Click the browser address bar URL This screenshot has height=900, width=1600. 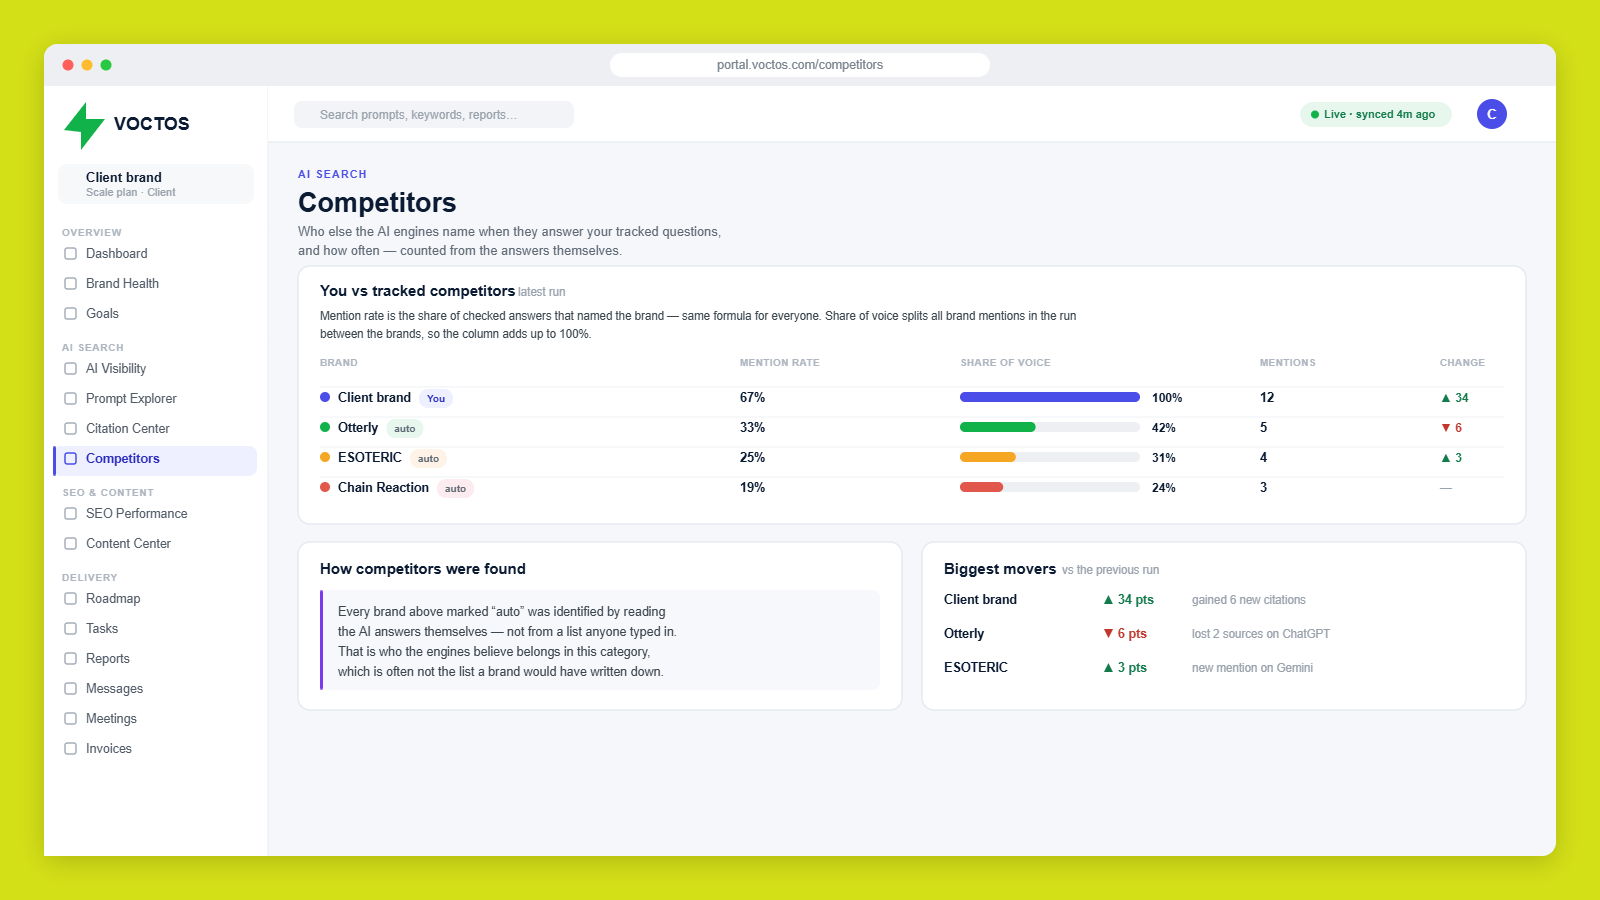coord(800,65)
